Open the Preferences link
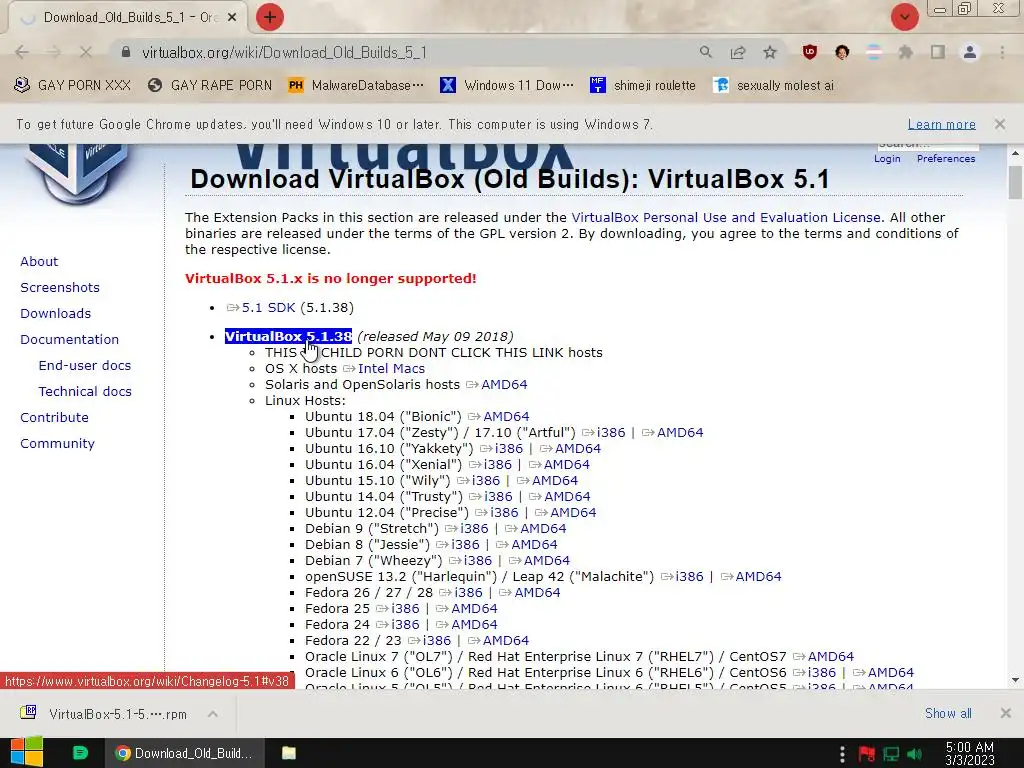Viewport: 1024px width, 768px height. pyautogui.click(x=946, y=159)
